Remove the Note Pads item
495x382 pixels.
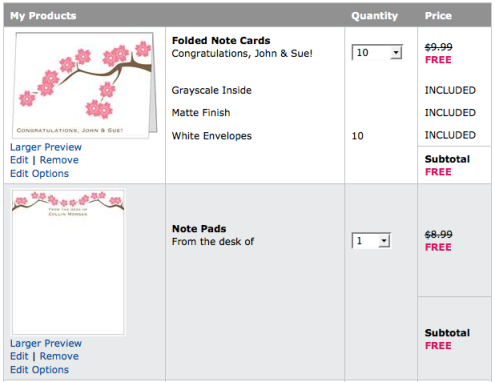tap(59, 356)
